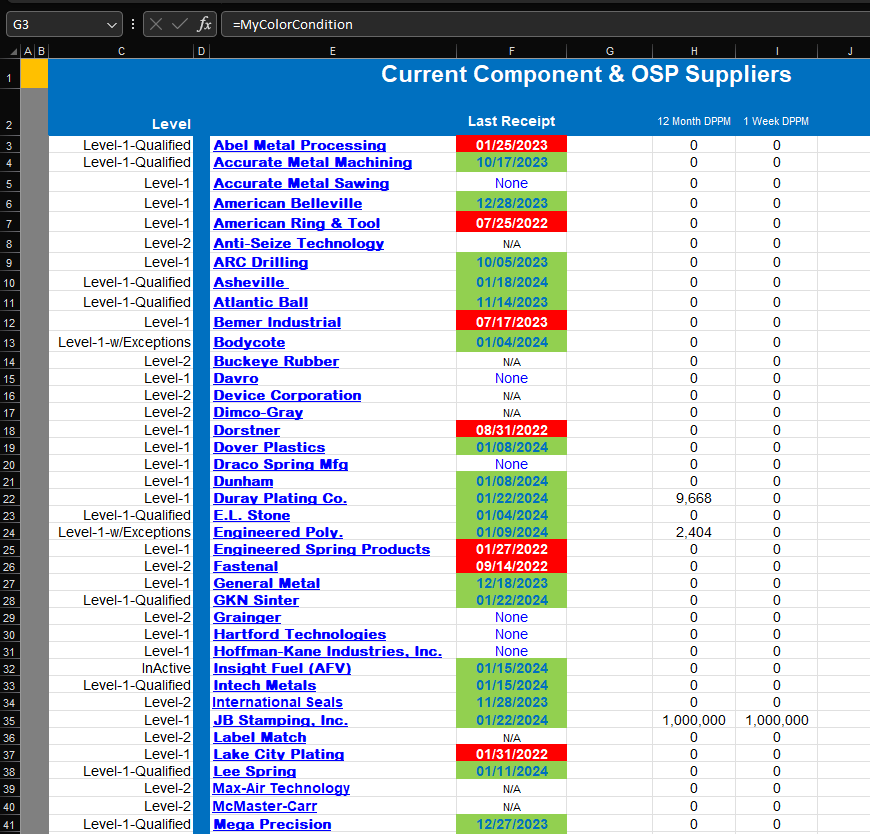This screenshot has height=834, width=870.
Task: Open American Belleville link
Action: pos(288,204)
